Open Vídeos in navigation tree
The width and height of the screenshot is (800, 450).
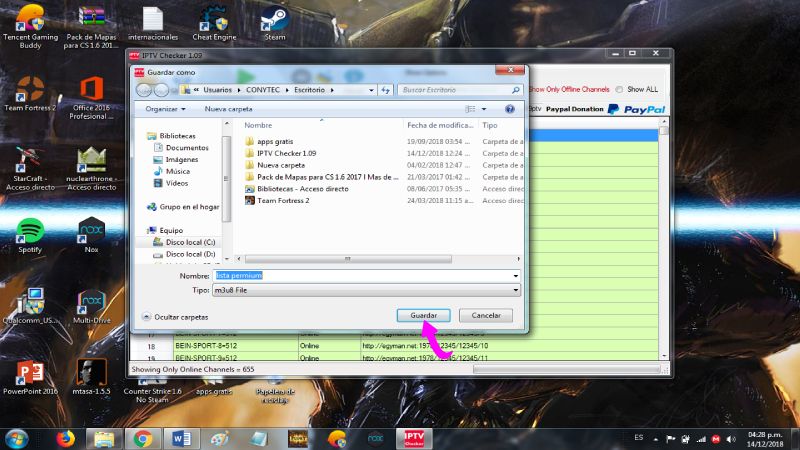[x=177, y=183]
